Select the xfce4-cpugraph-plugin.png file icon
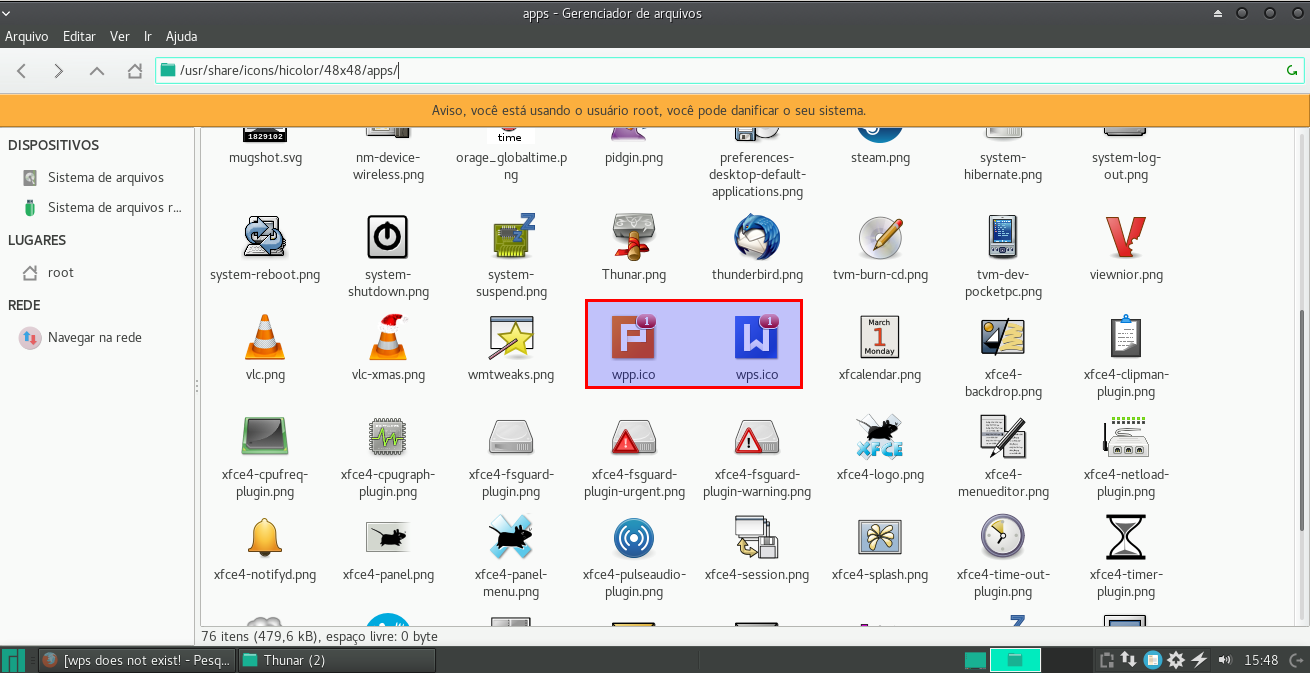Image resolution: width=1310 pixels, height=673 pixels. coord(388,437)
